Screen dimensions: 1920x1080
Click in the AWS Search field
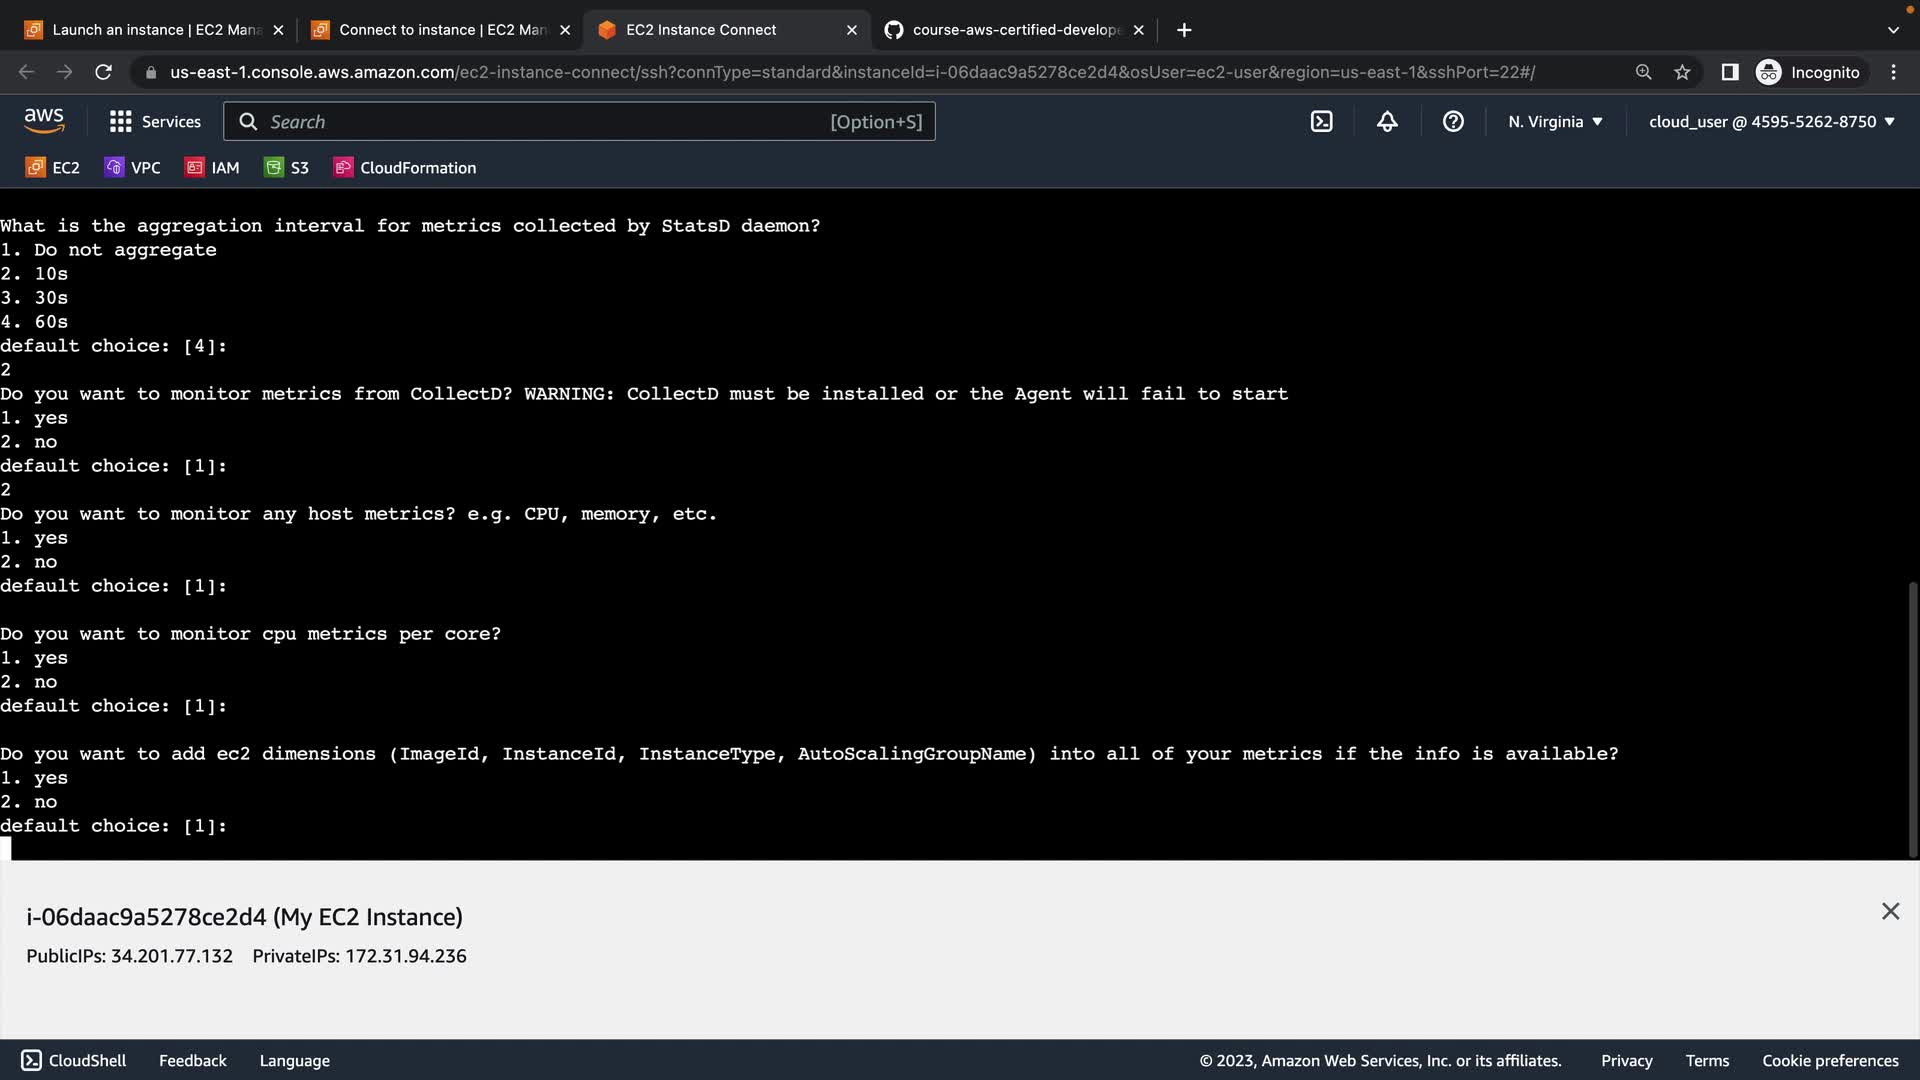[x=540, y=122]
